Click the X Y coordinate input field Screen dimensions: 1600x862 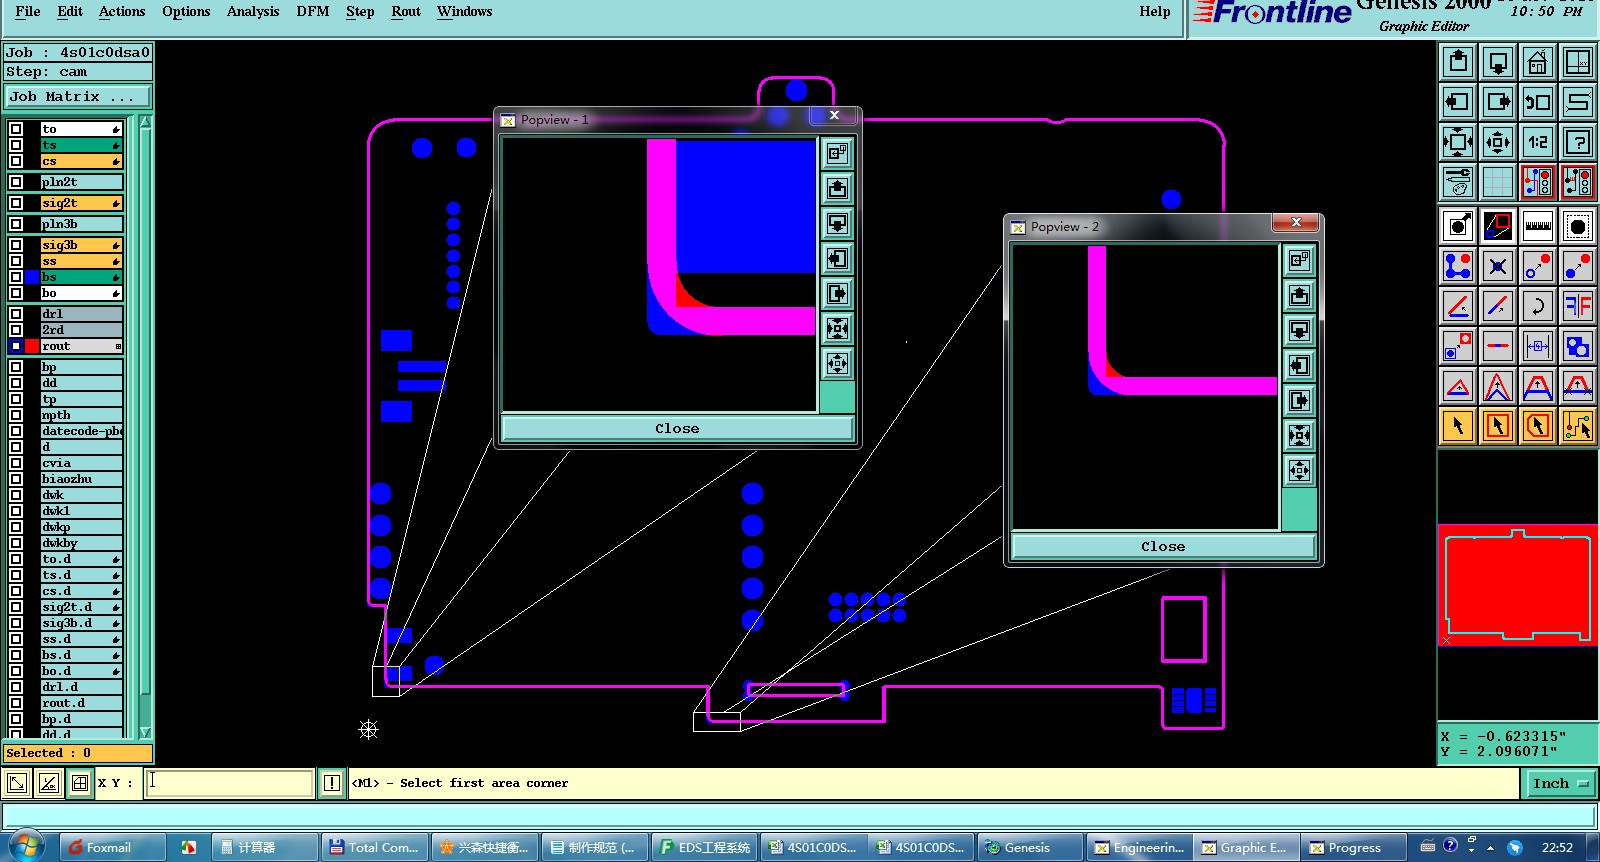(x=230, y=783)
